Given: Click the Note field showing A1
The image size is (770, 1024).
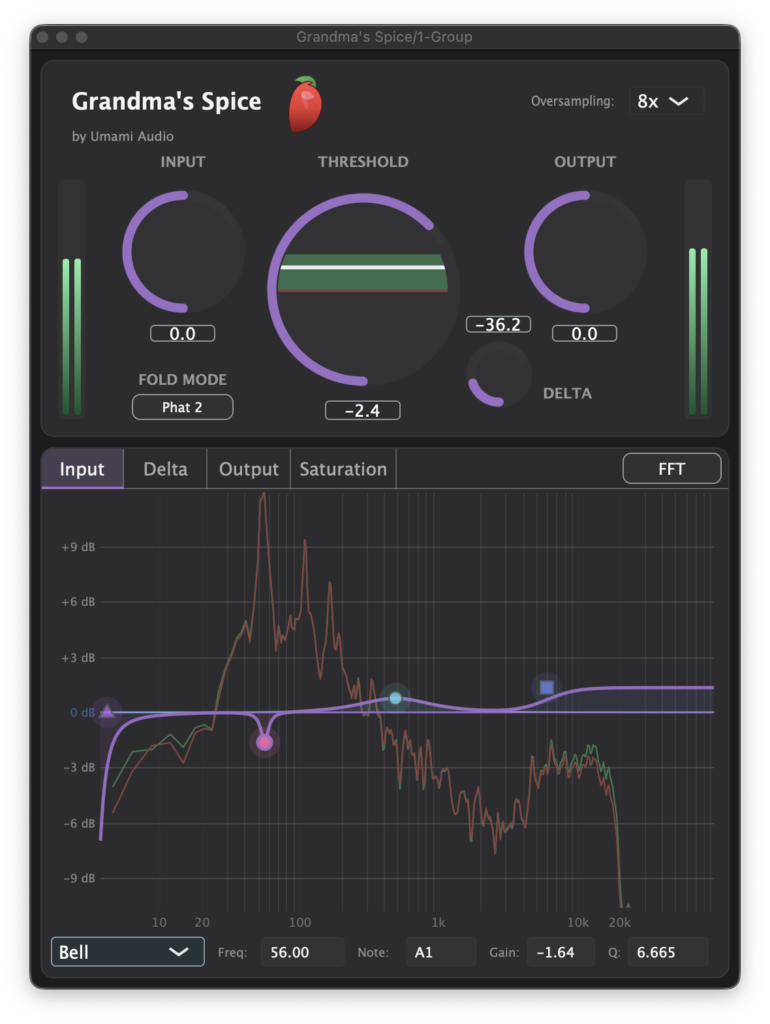Looking at the screenshot, I should pyautogui.click(x=441, y=952).
